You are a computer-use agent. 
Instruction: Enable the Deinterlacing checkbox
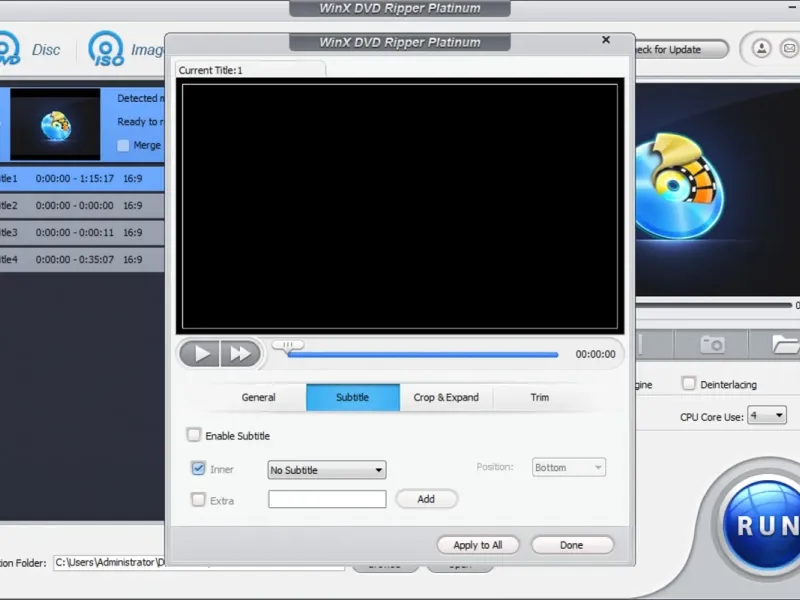tap(688, 383)
